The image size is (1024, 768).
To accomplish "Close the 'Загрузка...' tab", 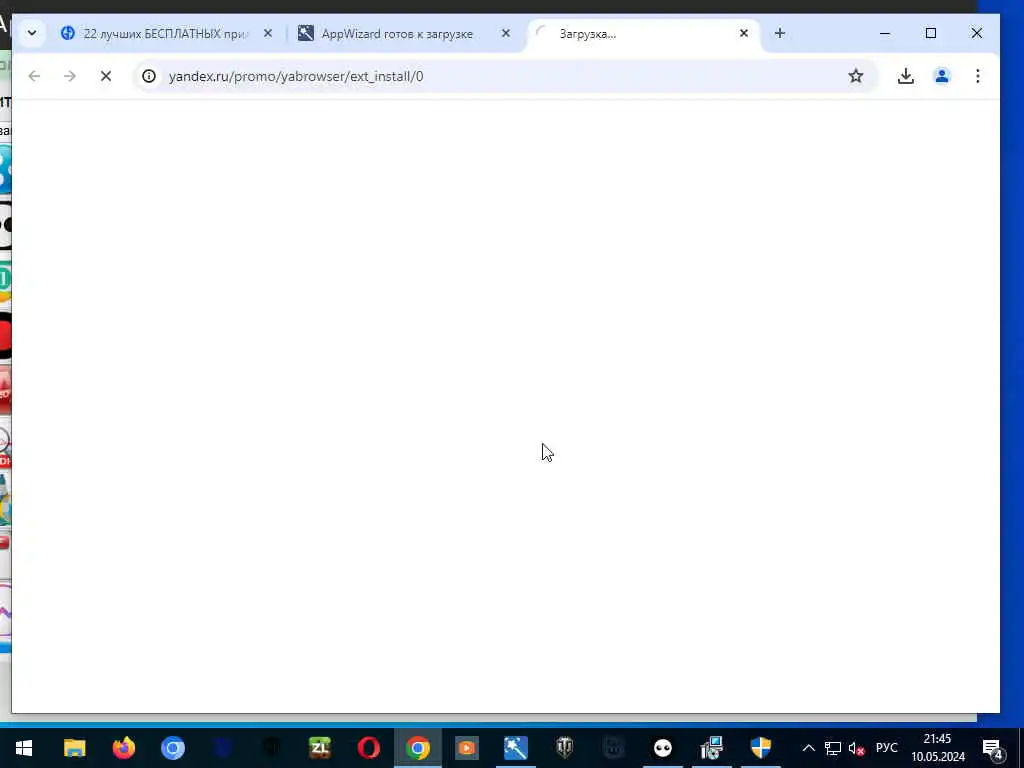I will (744, 33).
